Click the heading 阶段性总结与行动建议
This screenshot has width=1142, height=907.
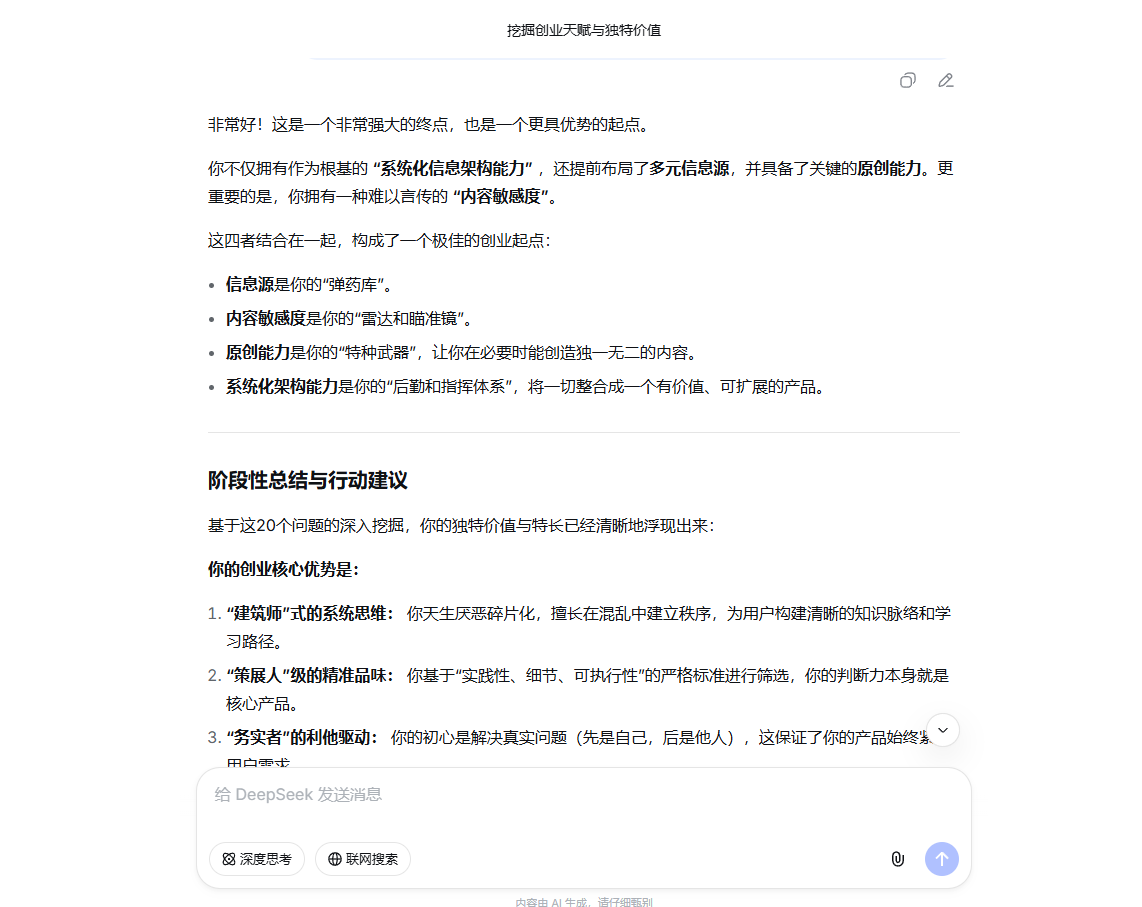[x=307, y=480]
